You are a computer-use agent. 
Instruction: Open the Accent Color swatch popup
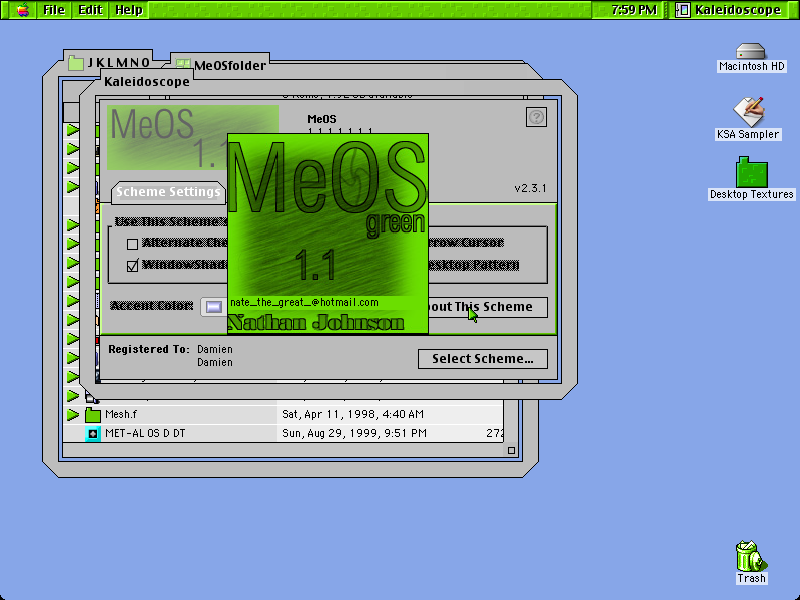(213, 307)
